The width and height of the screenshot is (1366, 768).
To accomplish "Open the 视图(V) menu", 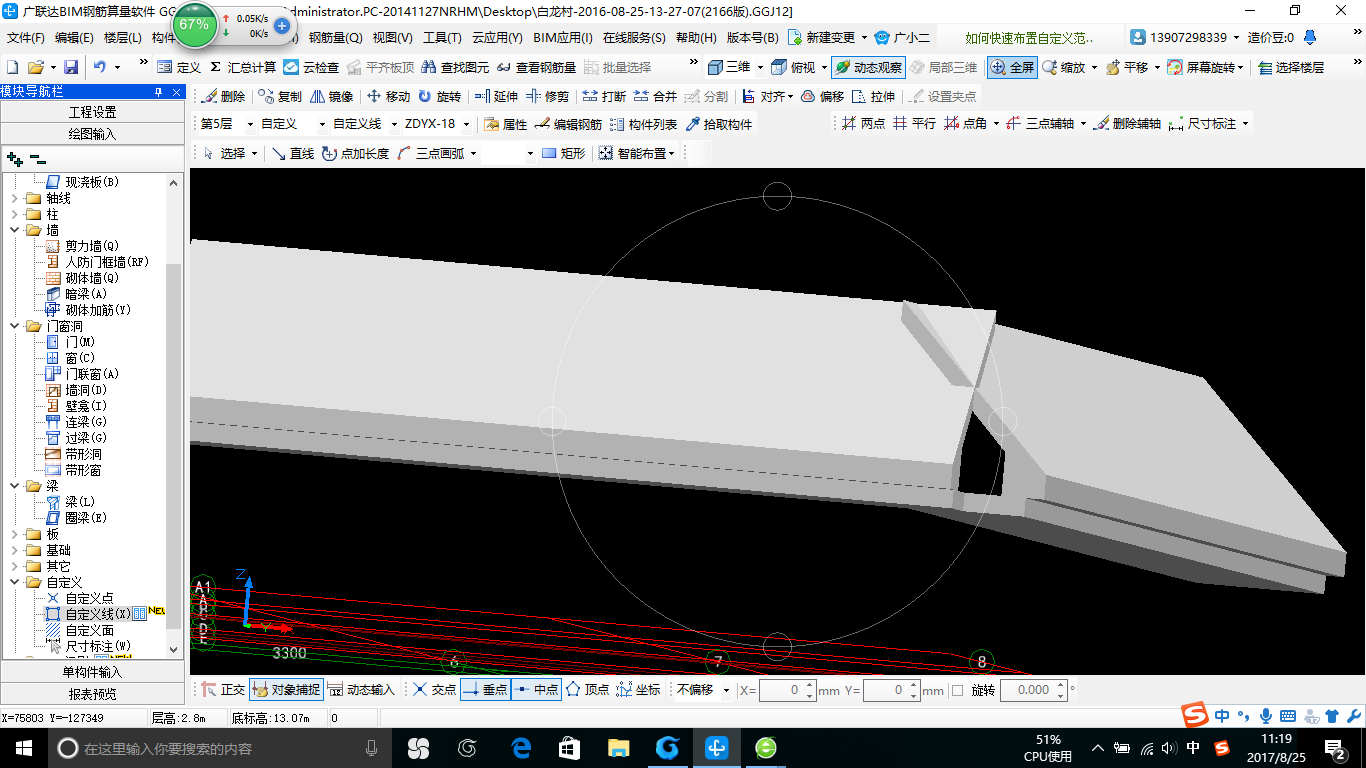I will [x=393, y=38].
